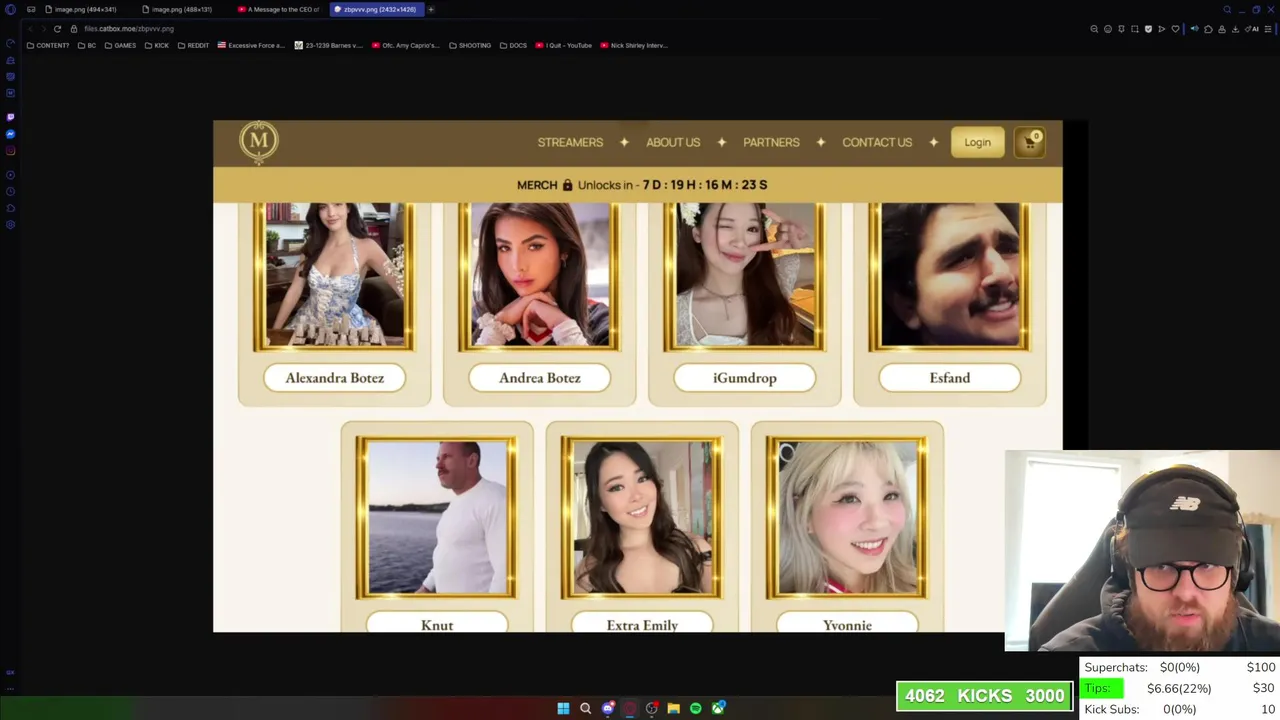Reload the current page
The width and height of the screenshot is (1280, 720).
pos(58,28)
